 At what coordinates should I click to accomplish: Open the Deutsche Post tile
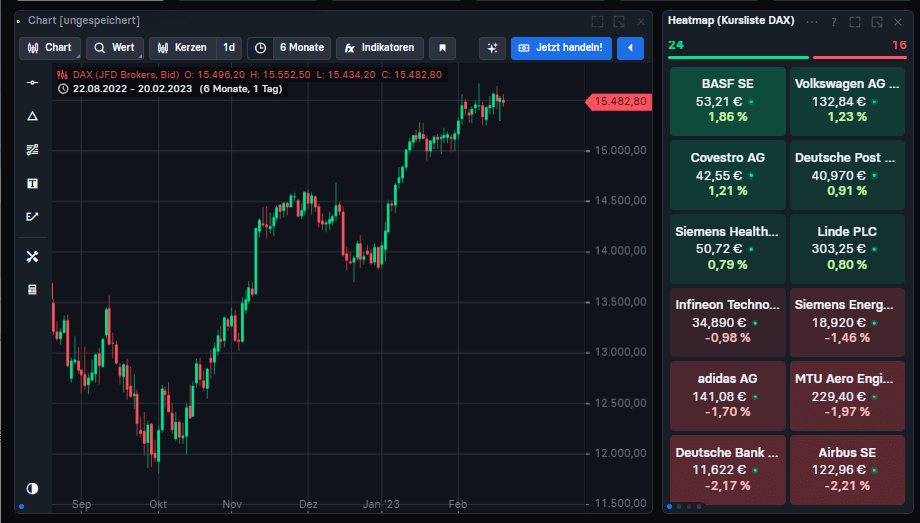[x=847, y=175]
